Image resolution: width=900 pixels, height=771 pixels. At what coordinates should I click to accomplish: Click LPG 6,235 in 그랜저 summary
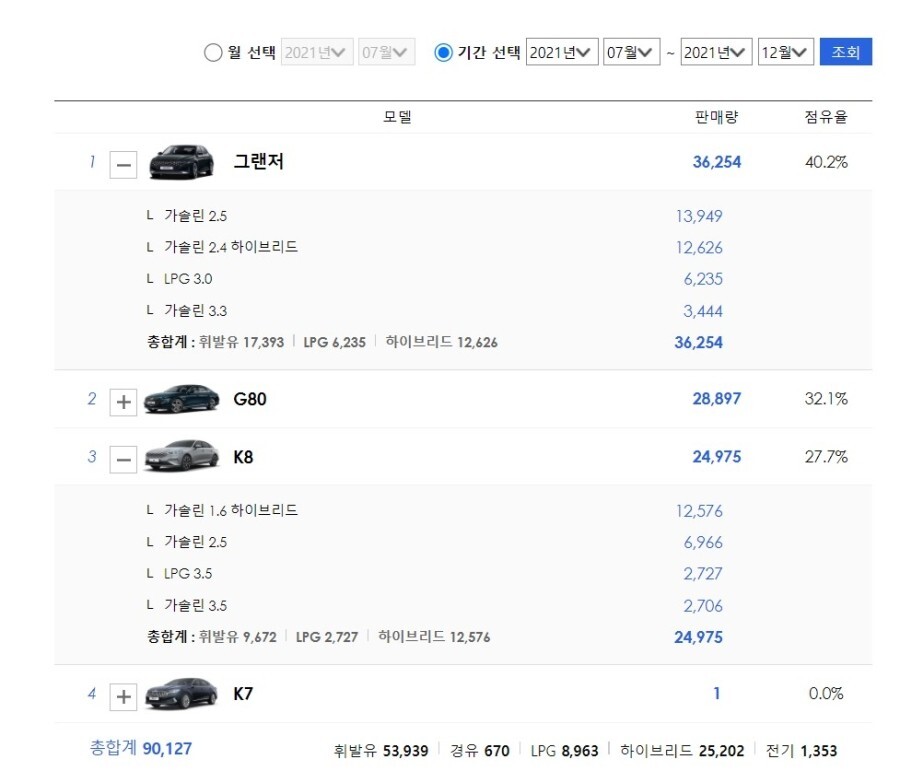pos(335,342)
